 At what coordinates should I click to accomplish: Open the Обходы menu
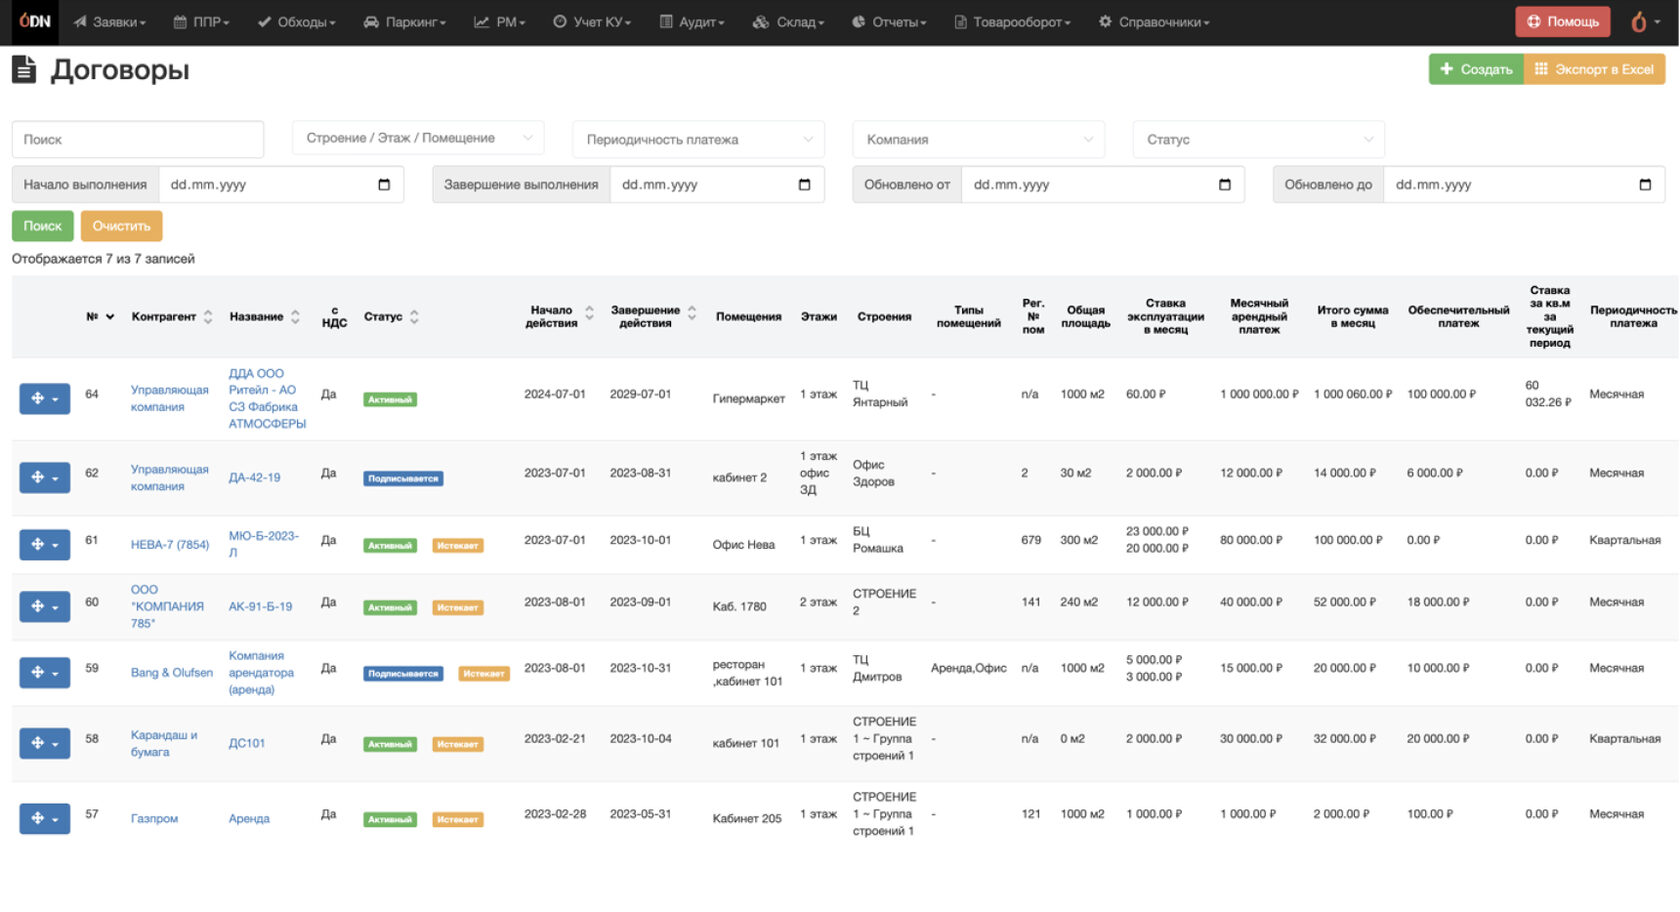point(296,22)
